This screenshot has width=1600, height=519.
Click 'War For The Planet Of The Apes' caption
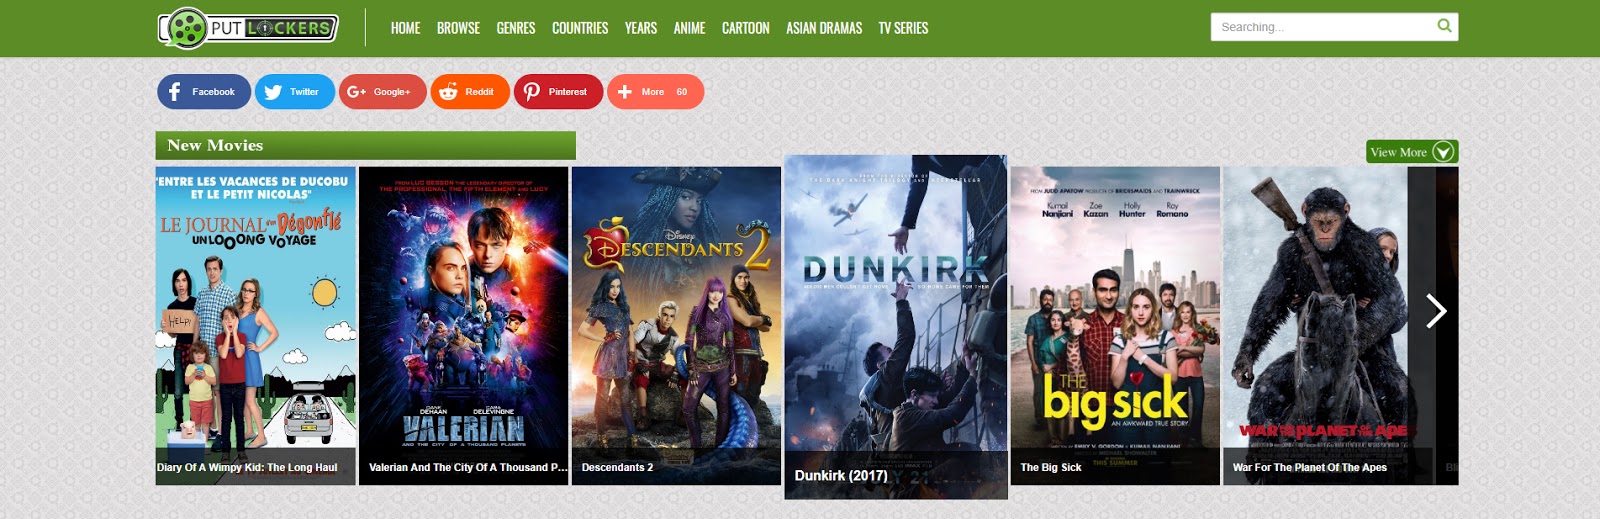pos(1310,467)
